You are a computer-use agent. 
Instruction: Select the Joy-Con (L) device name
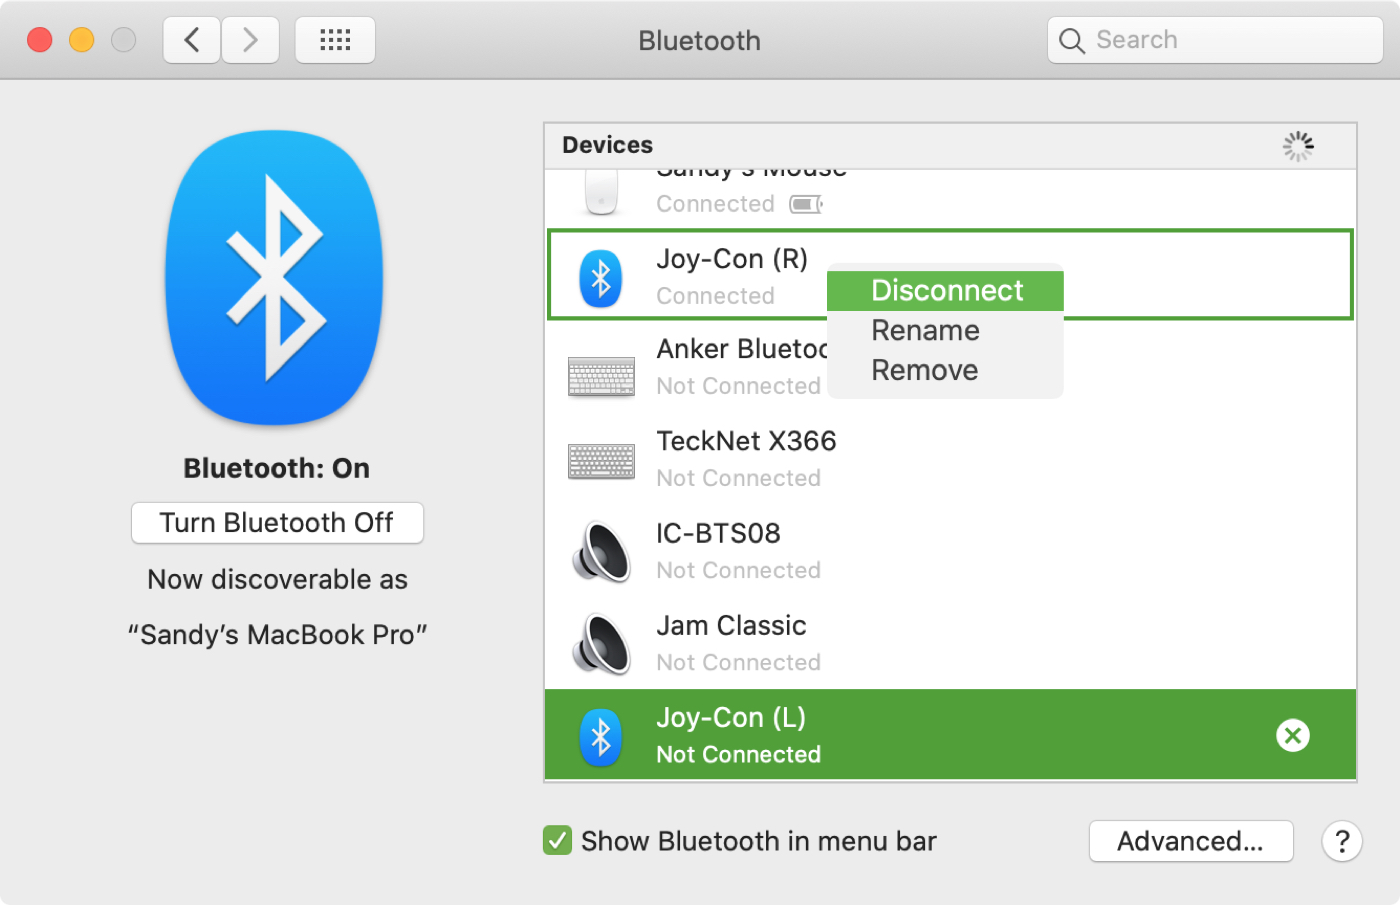coord(731,718)
